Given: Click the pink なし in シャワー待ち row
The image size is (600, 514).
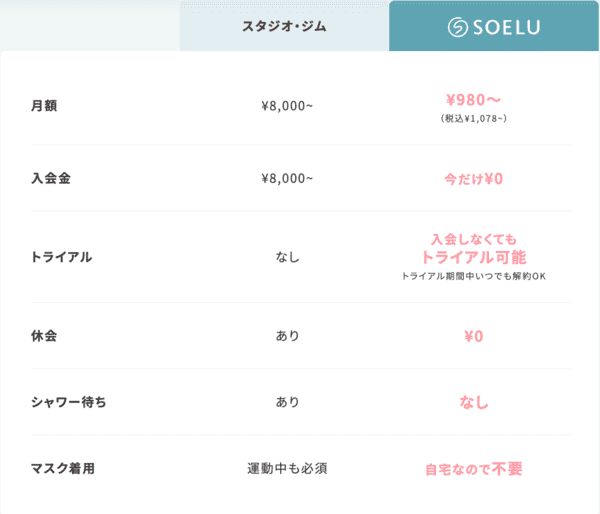Looking at the screenshot, I should point(474,402).
